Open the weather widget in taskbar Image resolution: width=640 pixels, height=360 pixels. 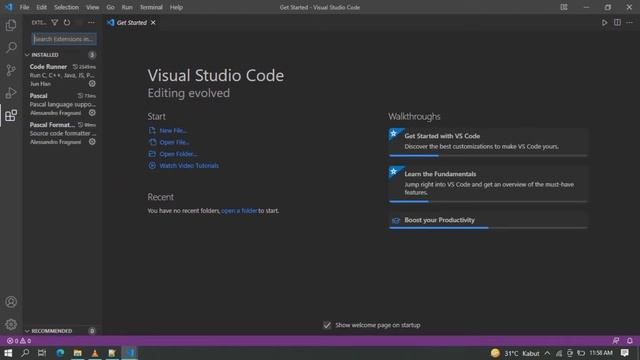pos(515,353)
